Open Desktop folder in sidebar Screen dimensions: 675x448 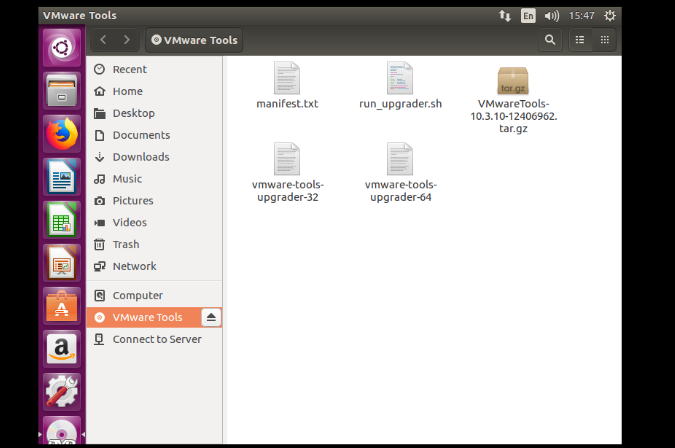(154, 113)
